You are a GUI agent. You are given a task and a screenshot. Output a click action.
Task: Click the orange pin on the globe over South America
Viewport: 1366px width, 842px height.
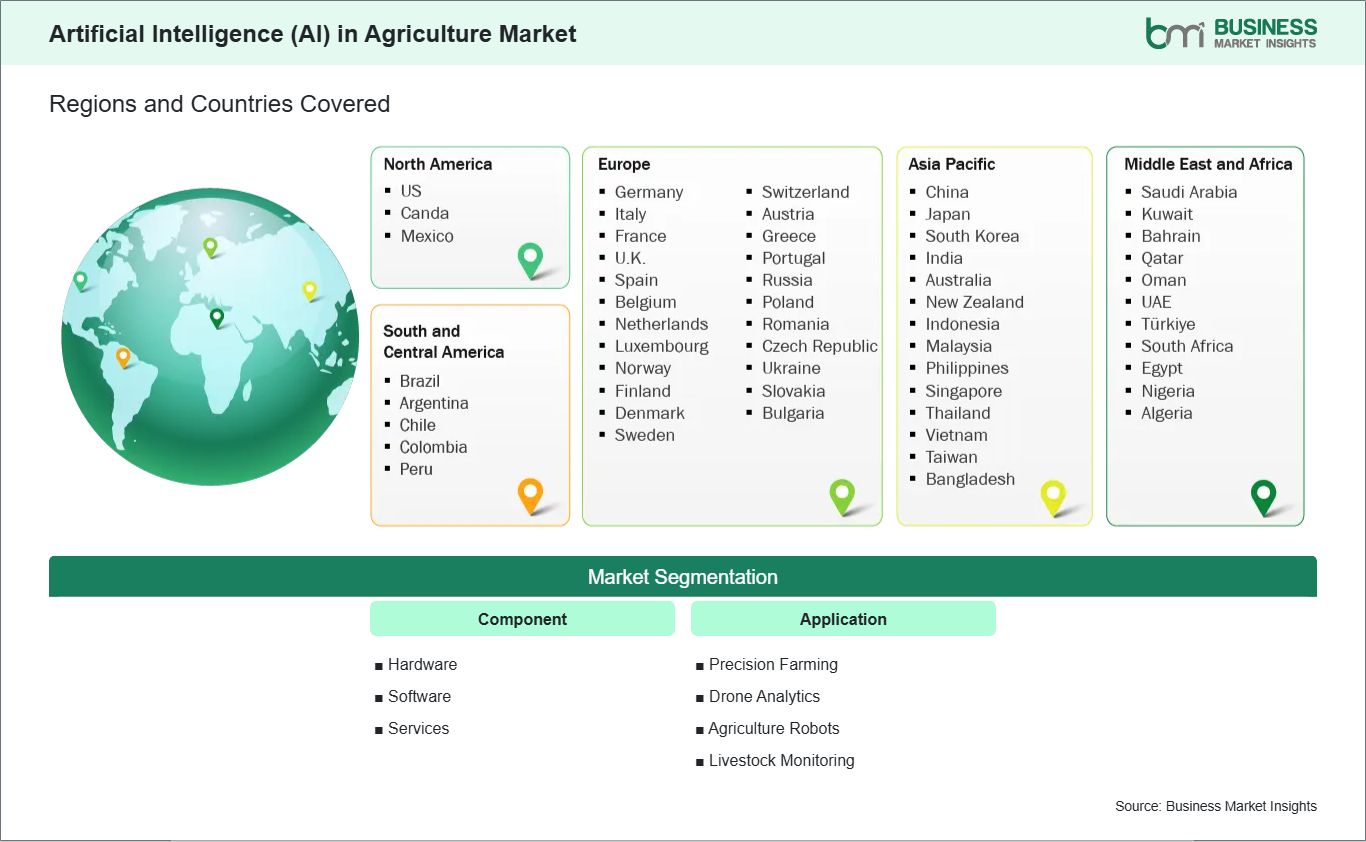point(126,354)
